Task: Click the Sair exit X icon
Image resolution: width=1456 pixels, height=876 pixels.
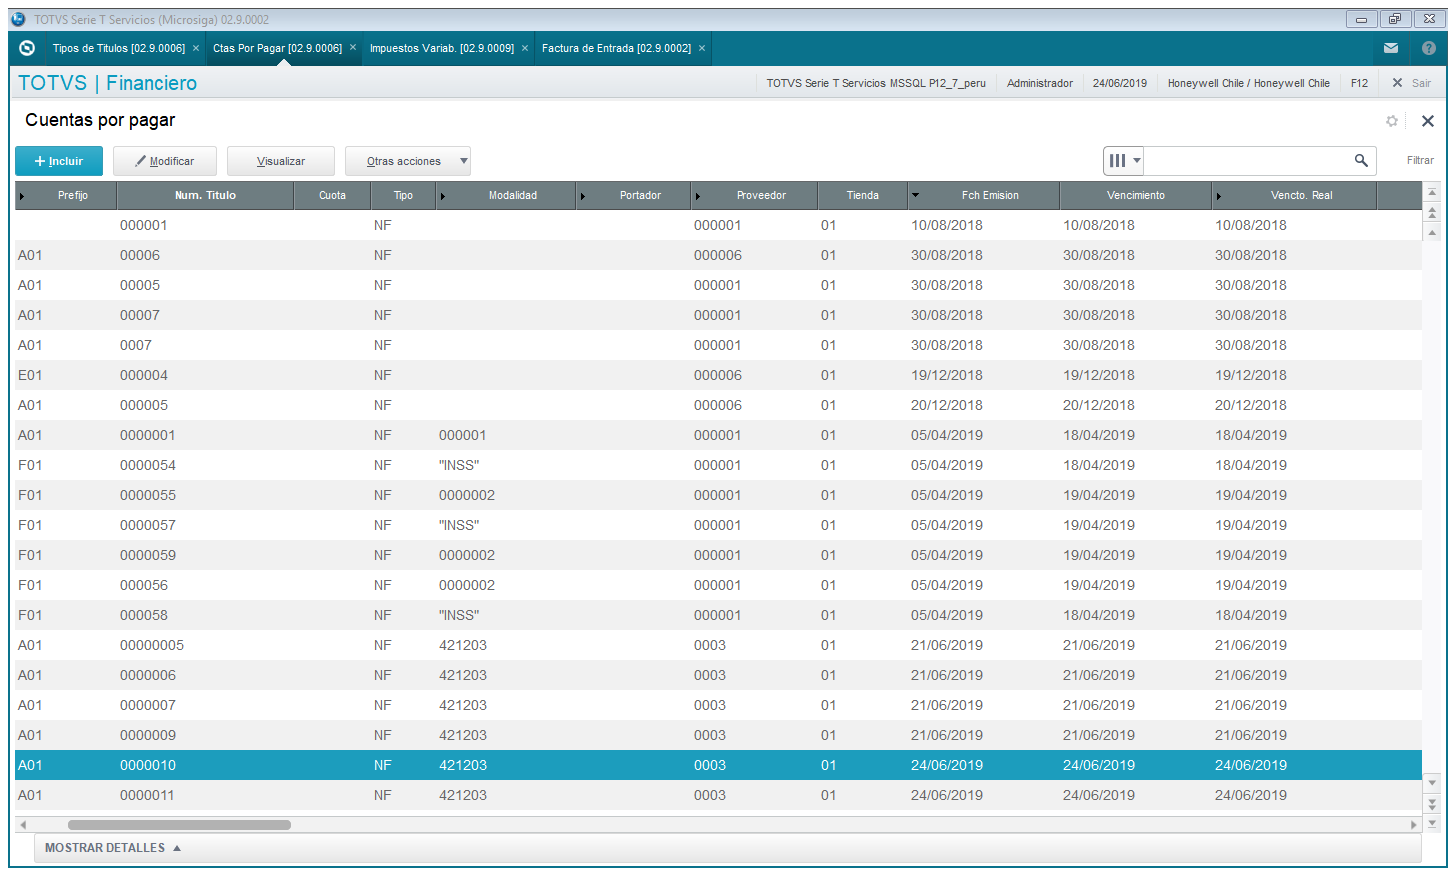Action: tap(1397, 83)
